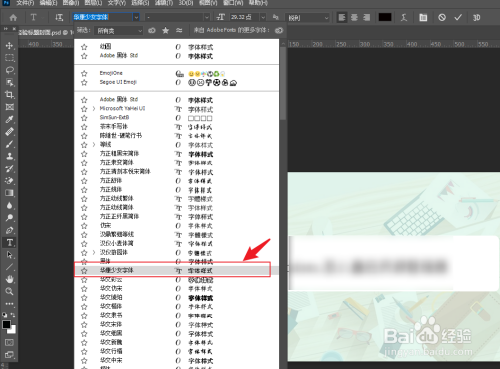The image size is (500, 369).
Task: Expand the Microsoft YaHei UI font family
Action: [94, 109]
